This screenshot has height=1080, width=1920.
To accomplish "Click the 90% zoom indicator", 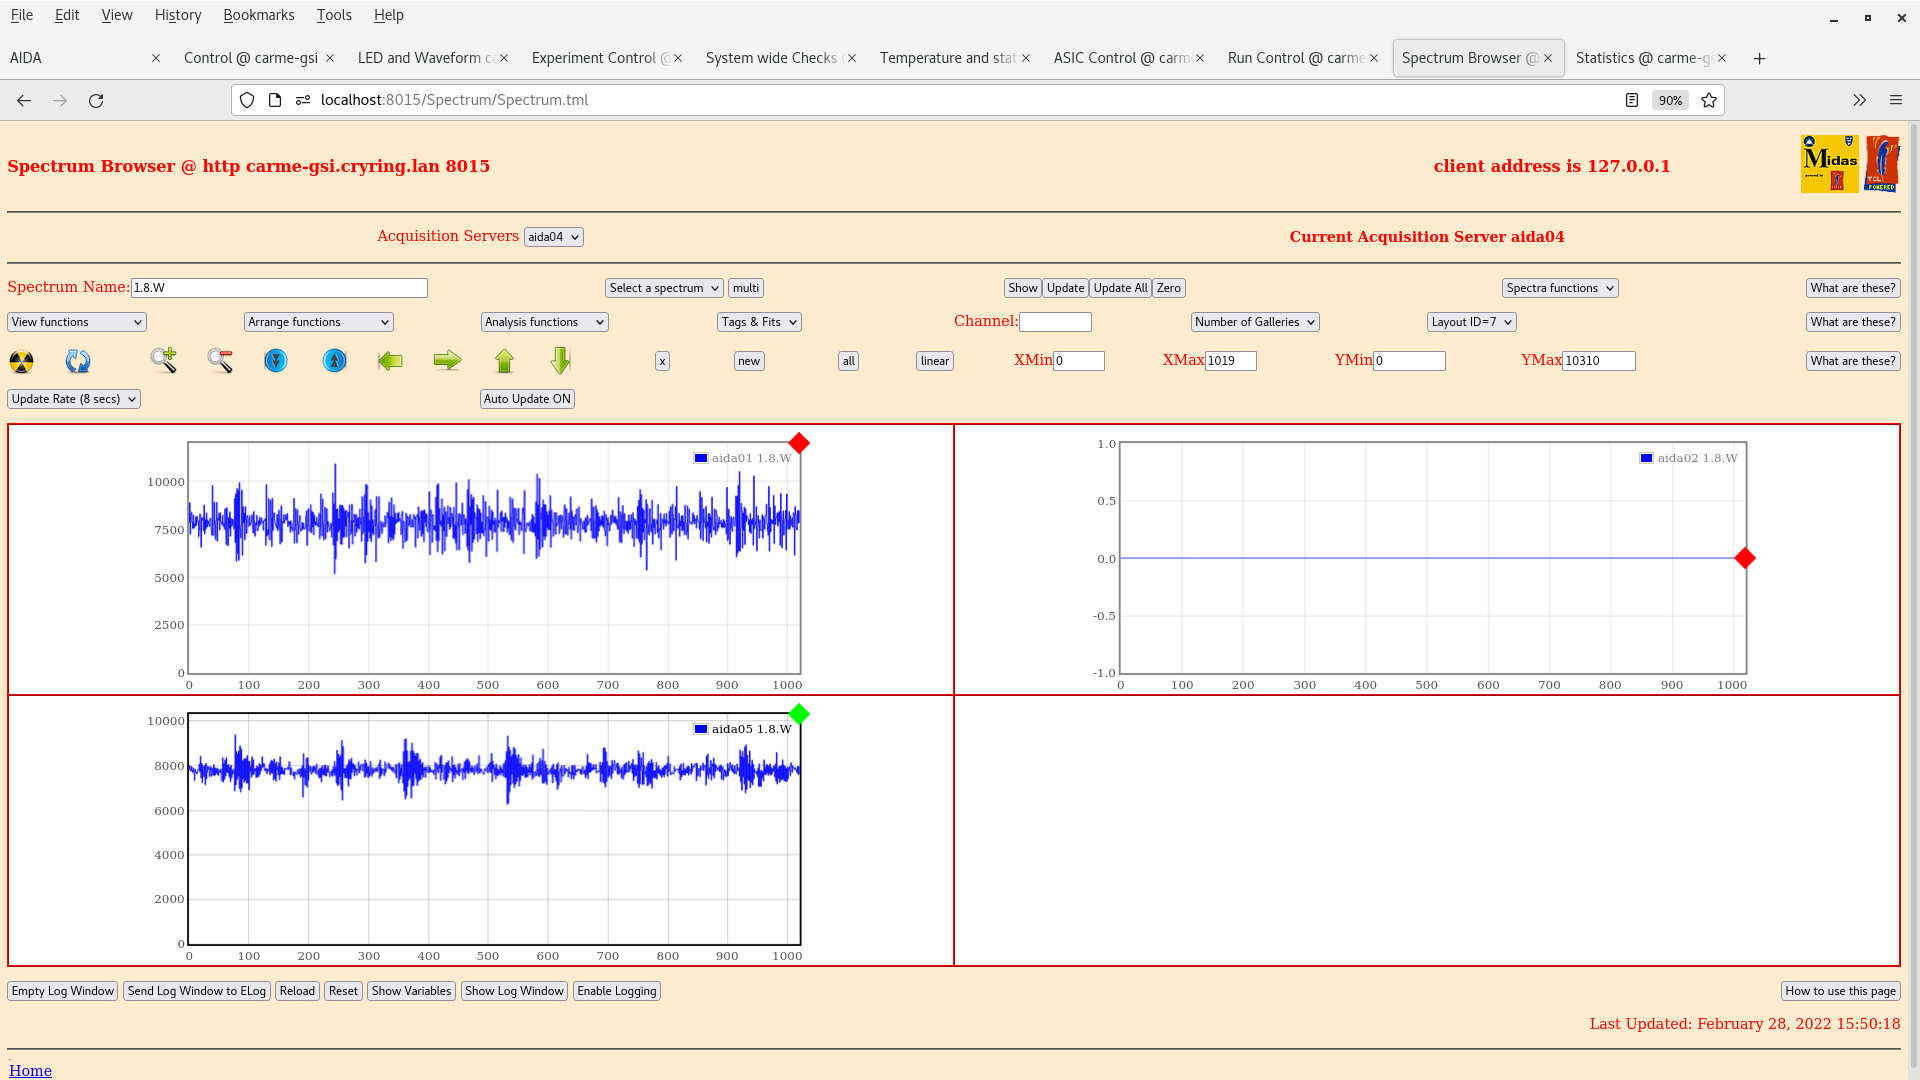I will tap(1670, 100).
